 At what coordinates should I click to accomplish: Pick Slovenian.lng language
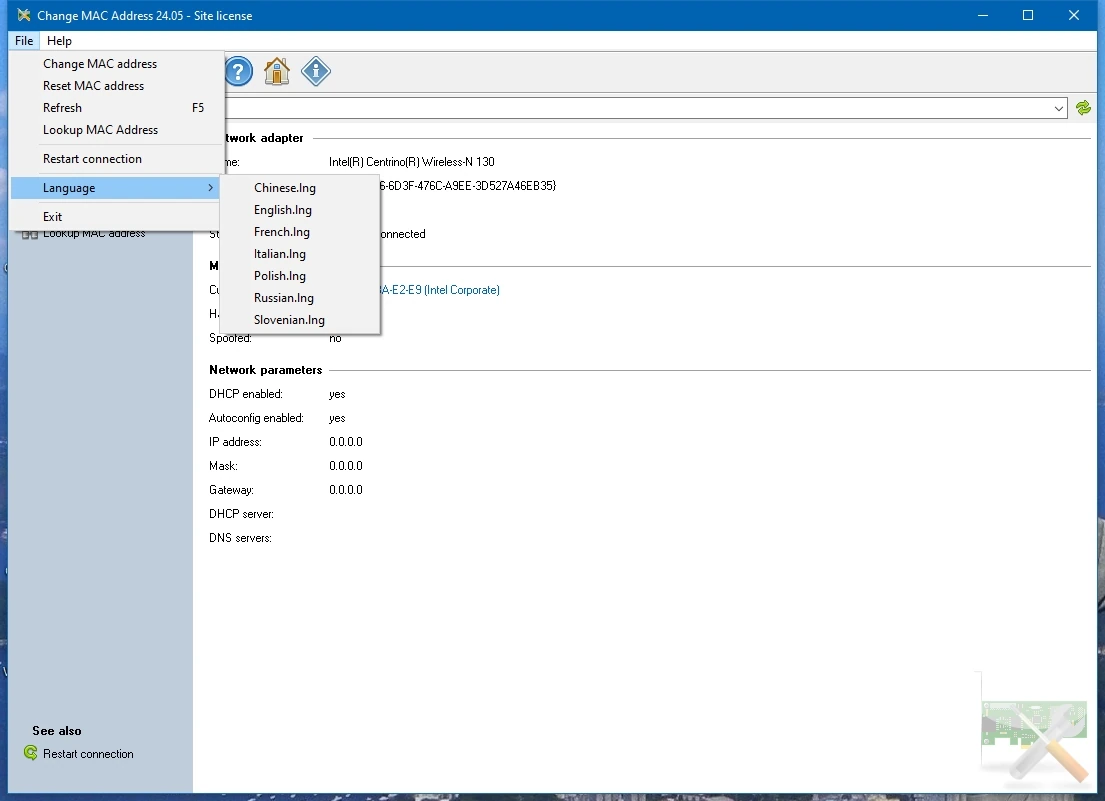click(300, 319)
